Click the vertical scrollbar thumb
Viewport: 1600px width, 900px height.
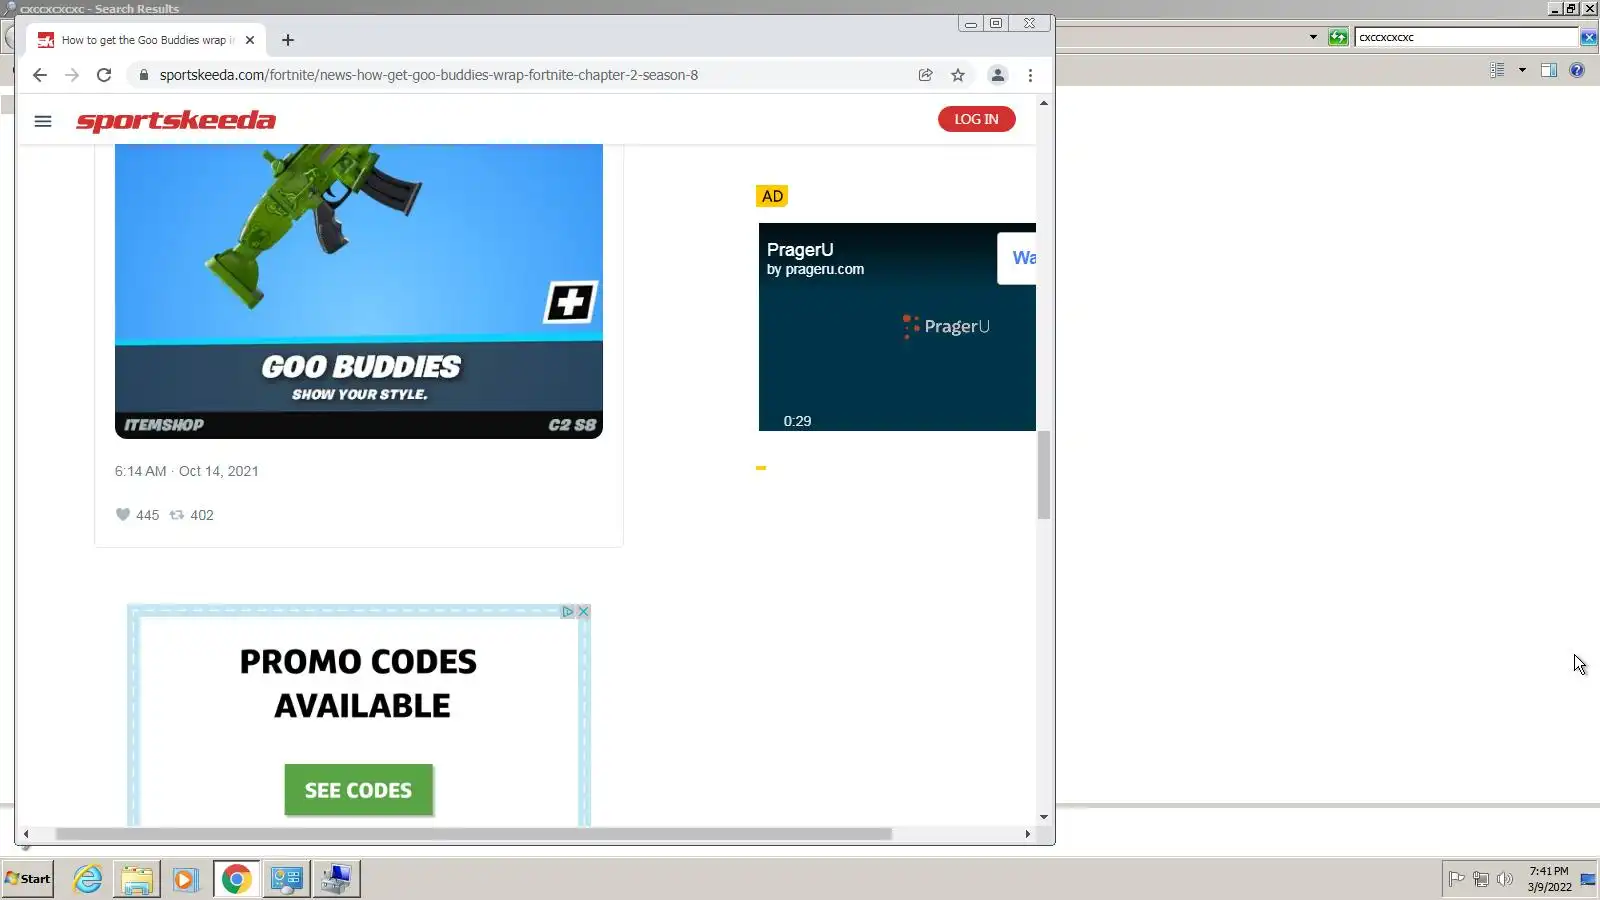(1044, 475)
